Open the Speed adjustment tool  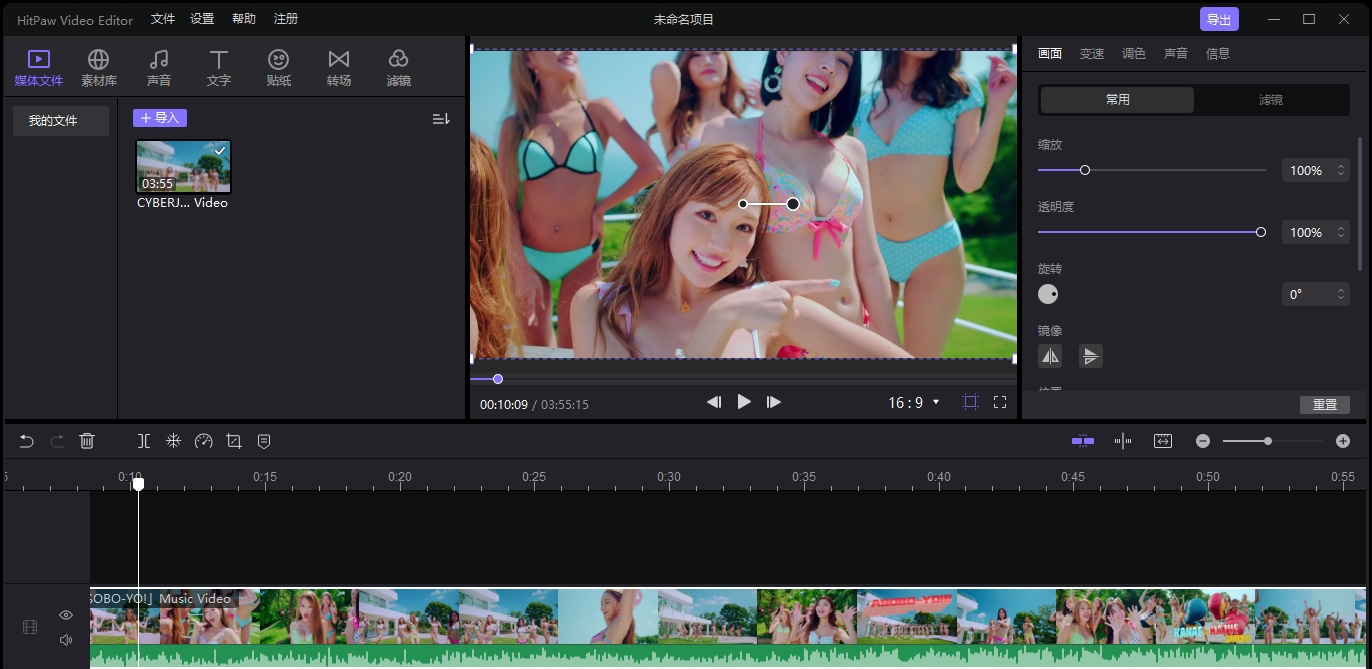(x=204, y=440)
